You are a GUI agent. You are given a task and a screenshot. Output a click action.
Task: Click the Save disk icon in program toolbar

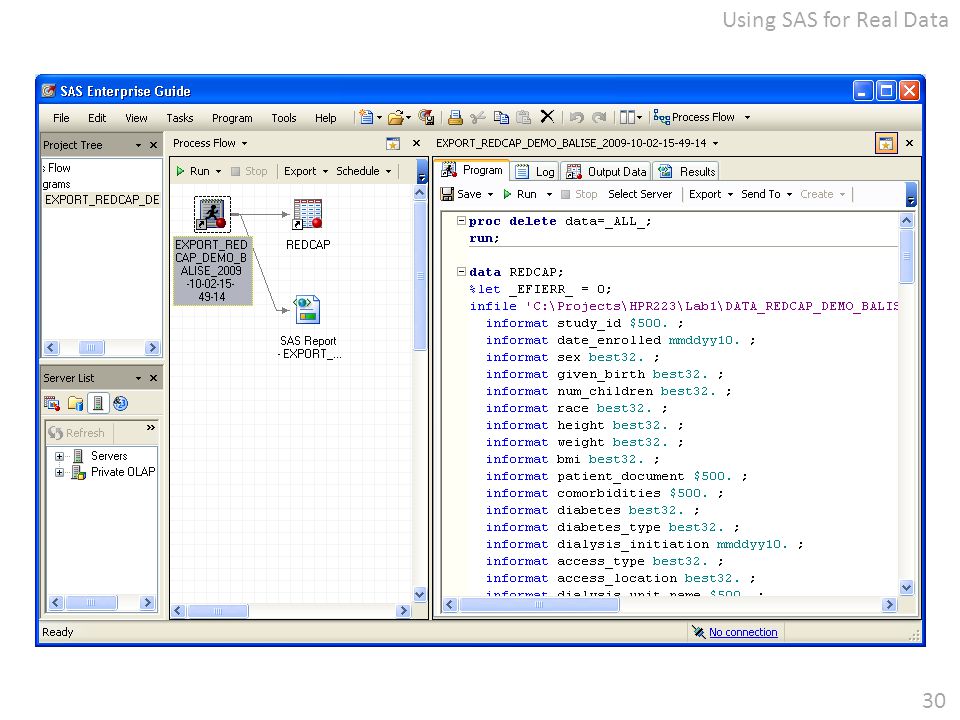pyautogui.click(x=448, y=194)
